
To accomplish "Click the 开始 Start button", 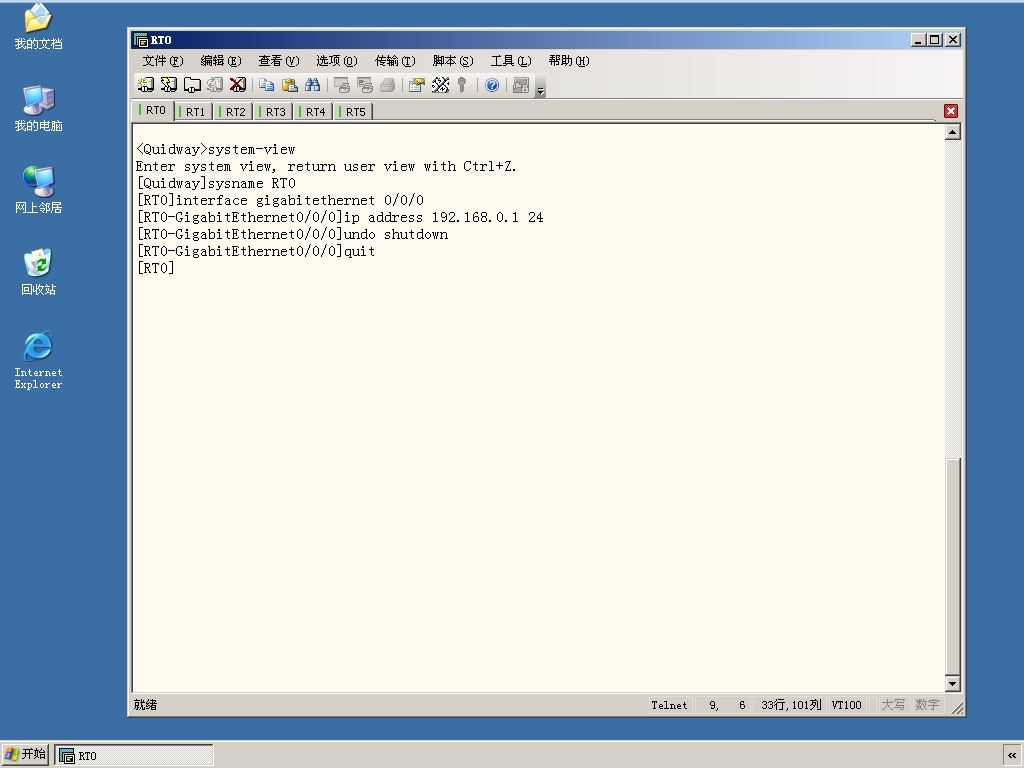I will tap(25, 754).
